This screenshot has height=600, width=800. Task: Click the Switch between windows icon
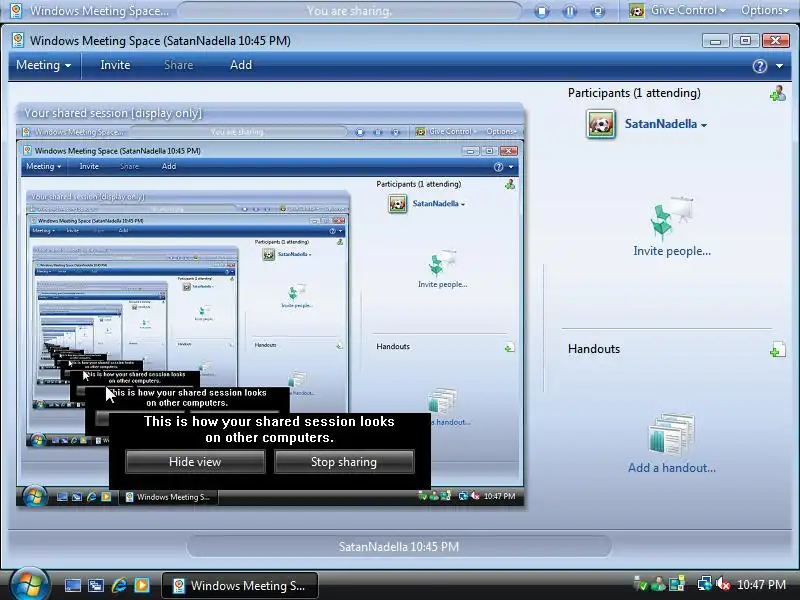96,585
